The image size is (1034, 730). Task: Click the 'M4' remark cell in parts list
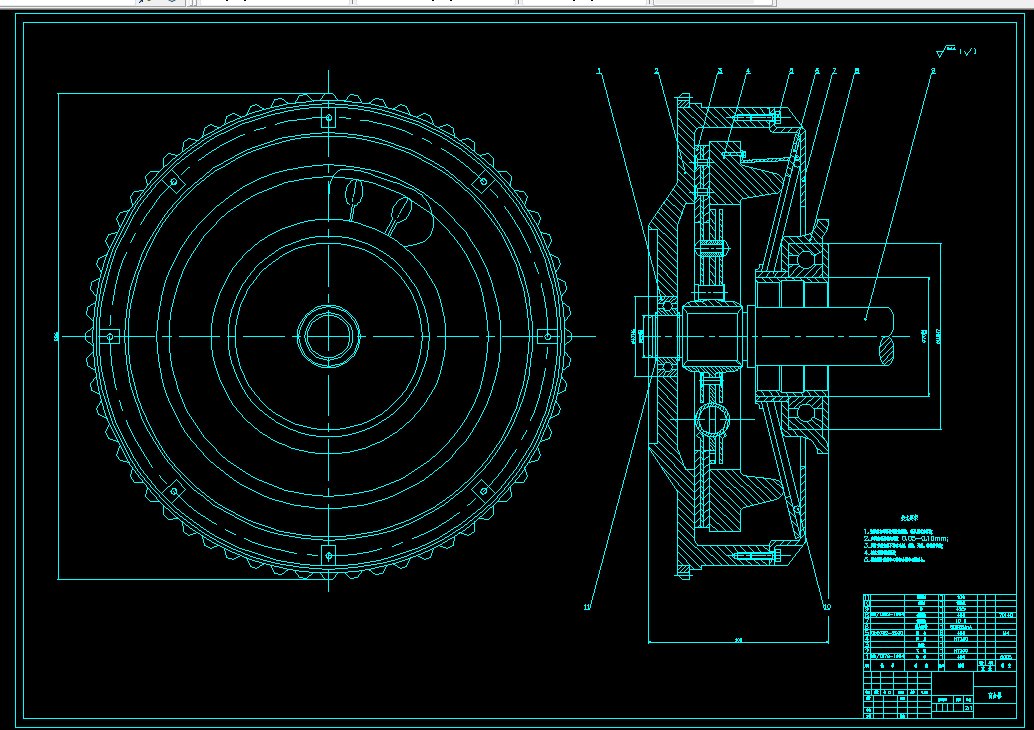(x=1006, y=633)
